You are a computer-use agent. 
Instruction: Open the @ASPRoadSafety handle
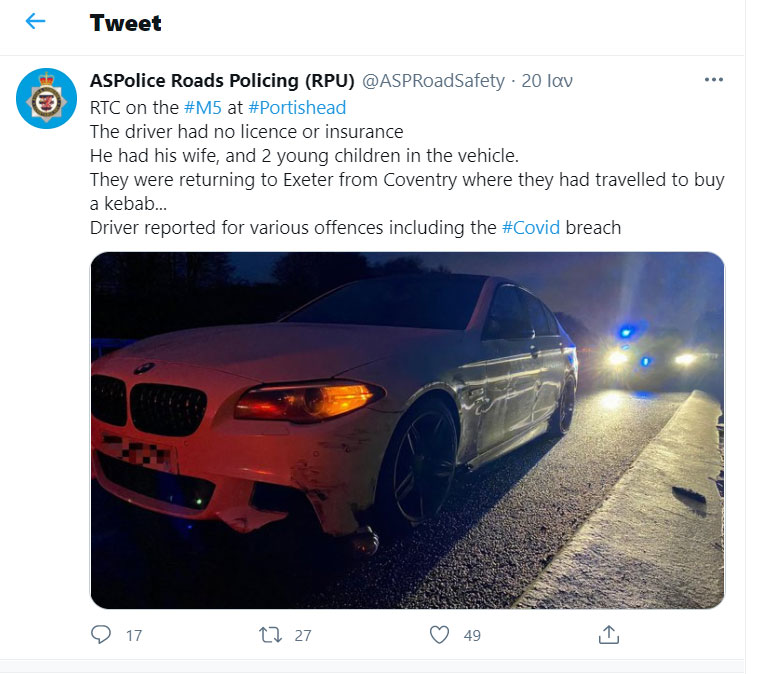pyautogui.click(x=433, y=80)
